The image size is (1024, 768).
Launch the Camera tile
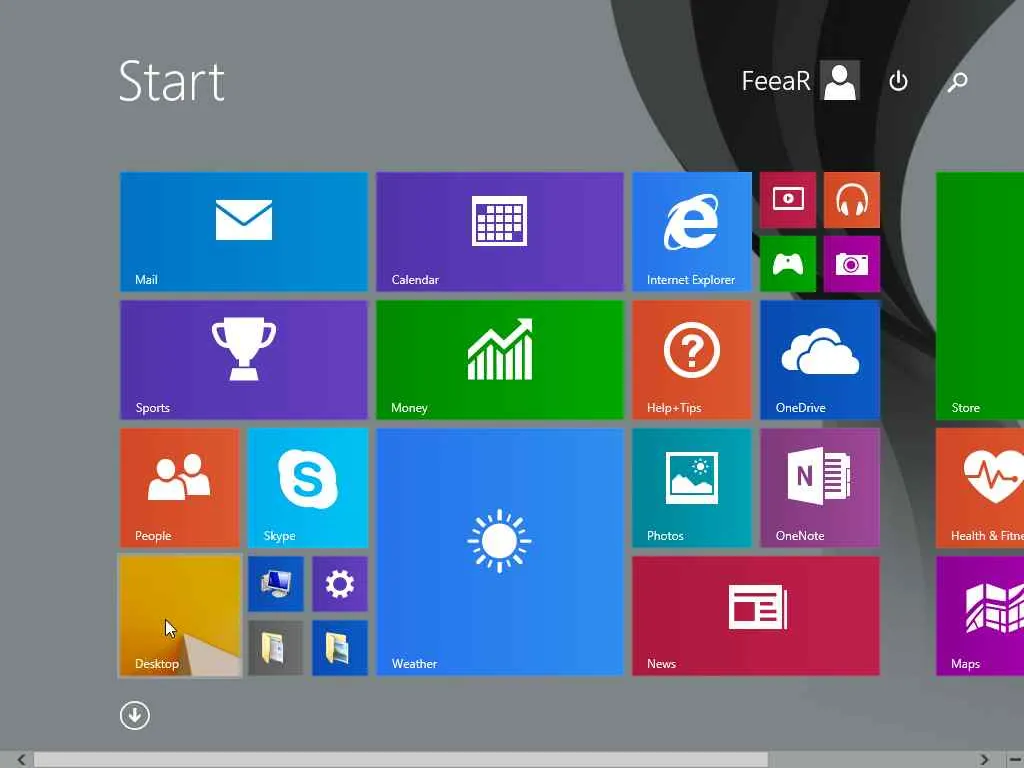tap(852, 264)
